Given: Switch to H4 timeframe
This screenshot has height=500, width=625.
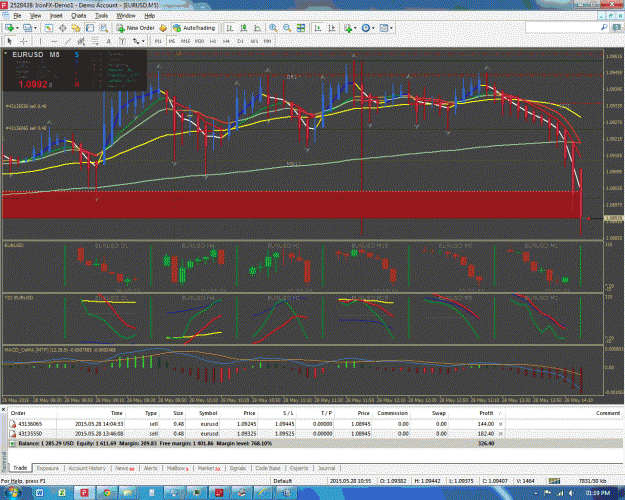Looking at the screenshot, I should (226, 41).
